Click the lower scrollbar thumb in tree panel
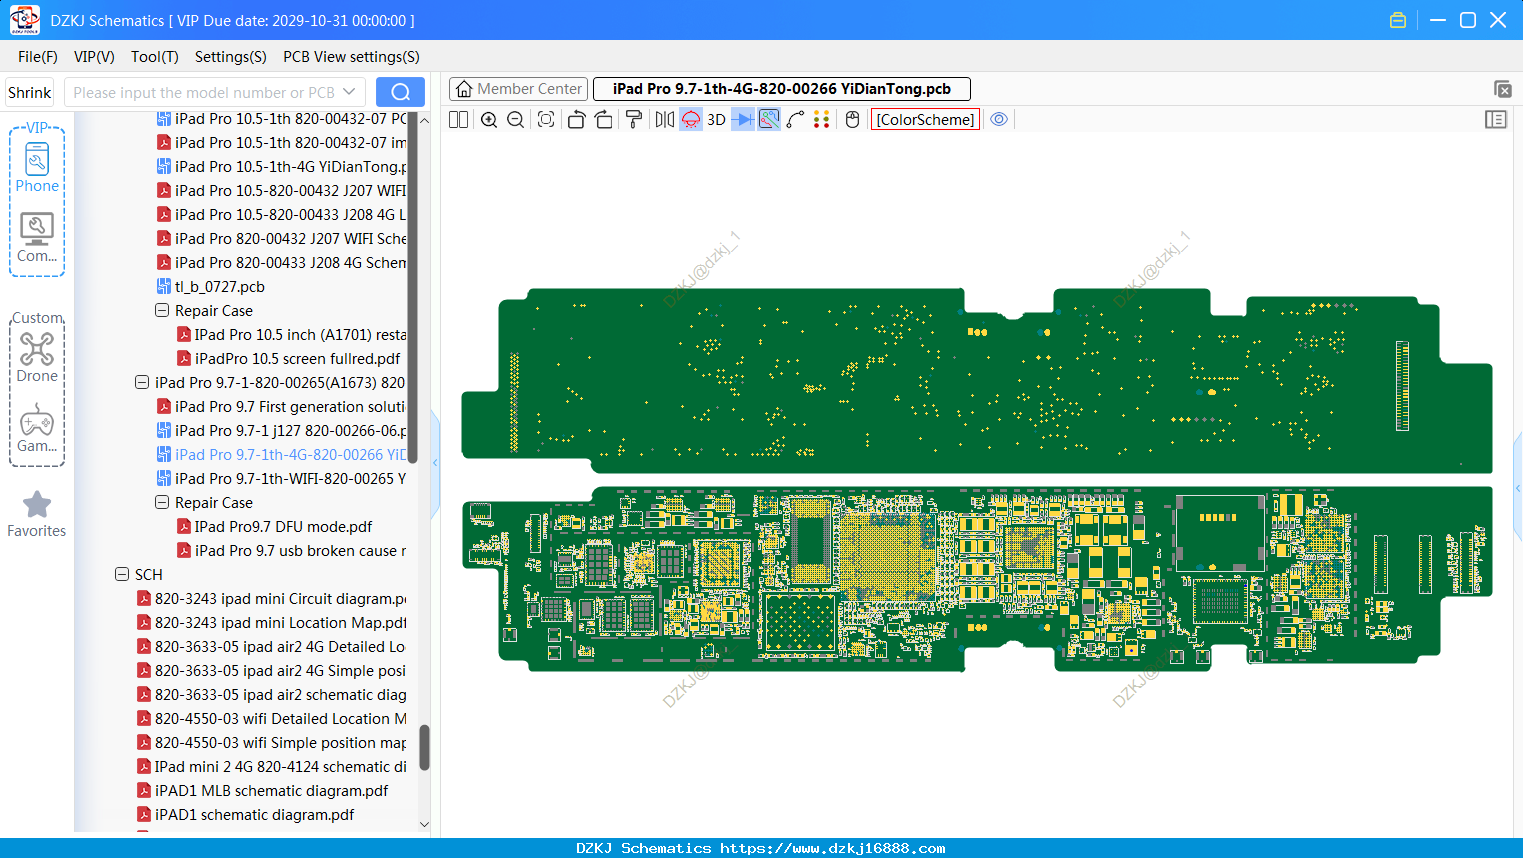The width and height of the screenshot is (1523, 858). (424, 747)
